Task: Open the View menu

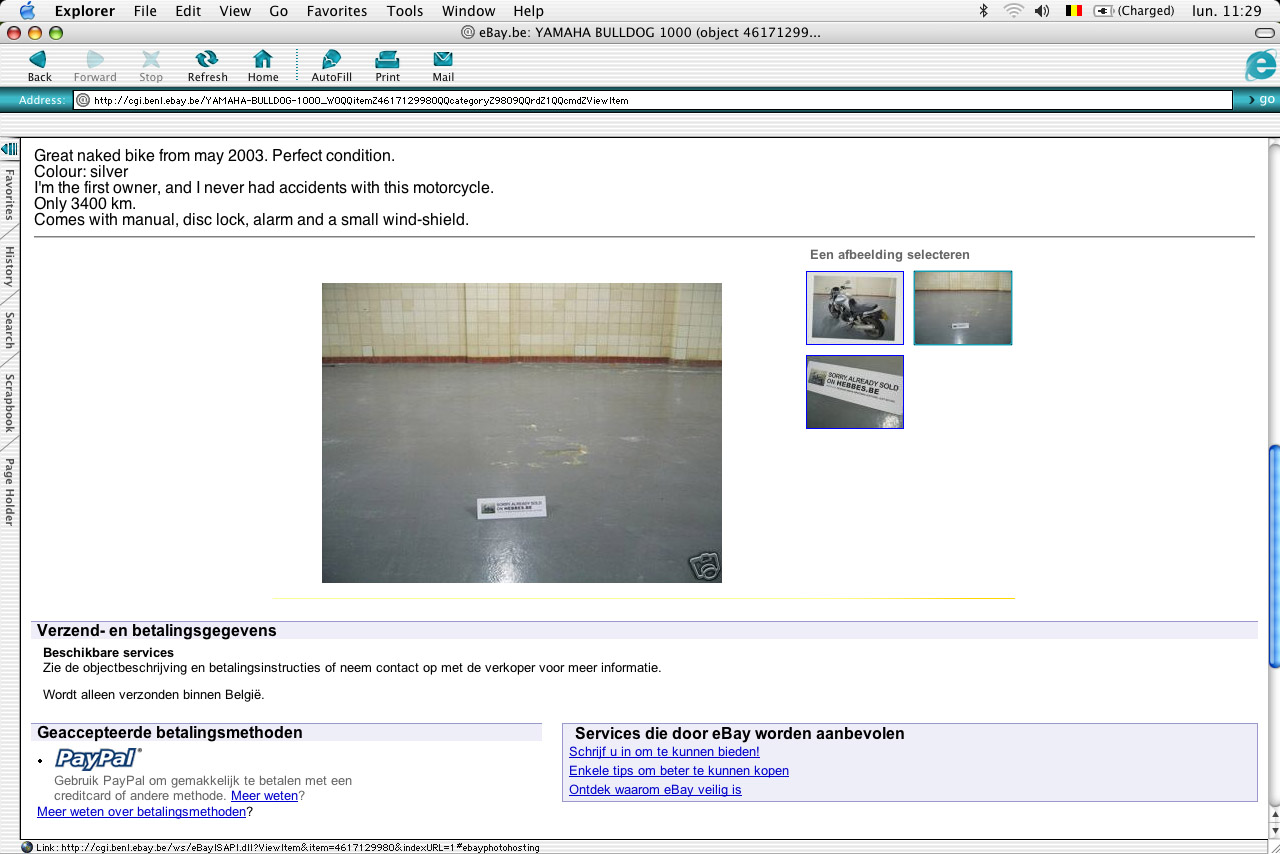Action: coord(235,11)
